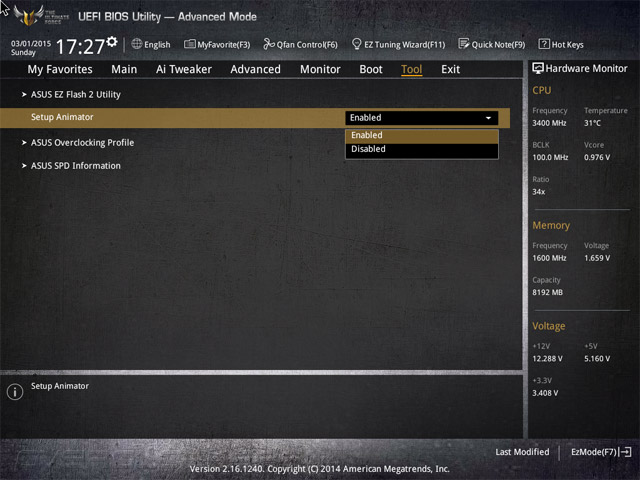The image size is (640, 480).
Task: Click the Hot Keys question mark icon
Action: click(x=544, y=44)
